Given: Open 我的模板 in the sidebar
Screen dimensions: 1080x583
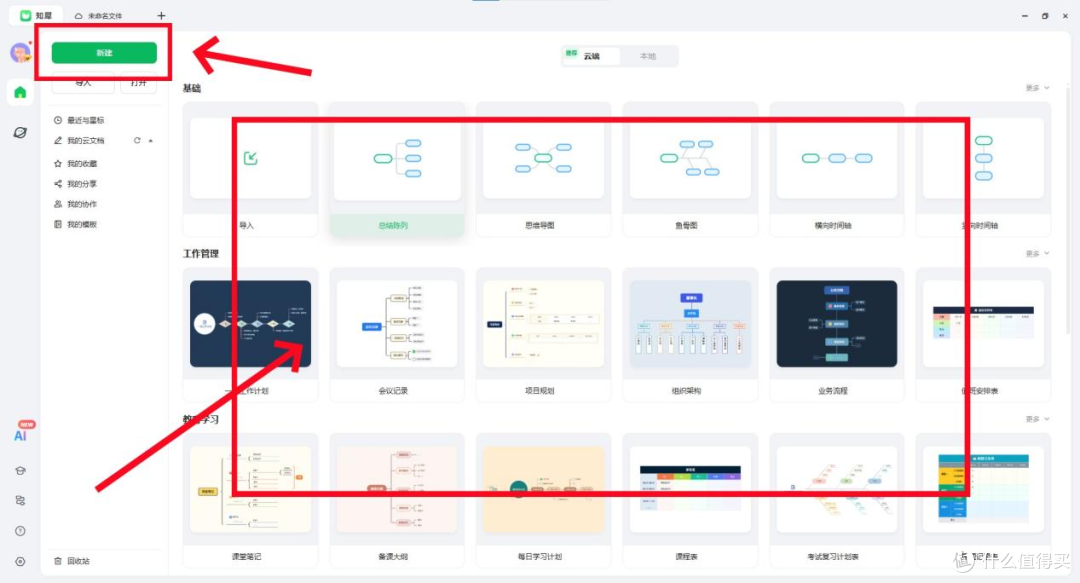Looking at the screenshot, I should pos(82,224).
